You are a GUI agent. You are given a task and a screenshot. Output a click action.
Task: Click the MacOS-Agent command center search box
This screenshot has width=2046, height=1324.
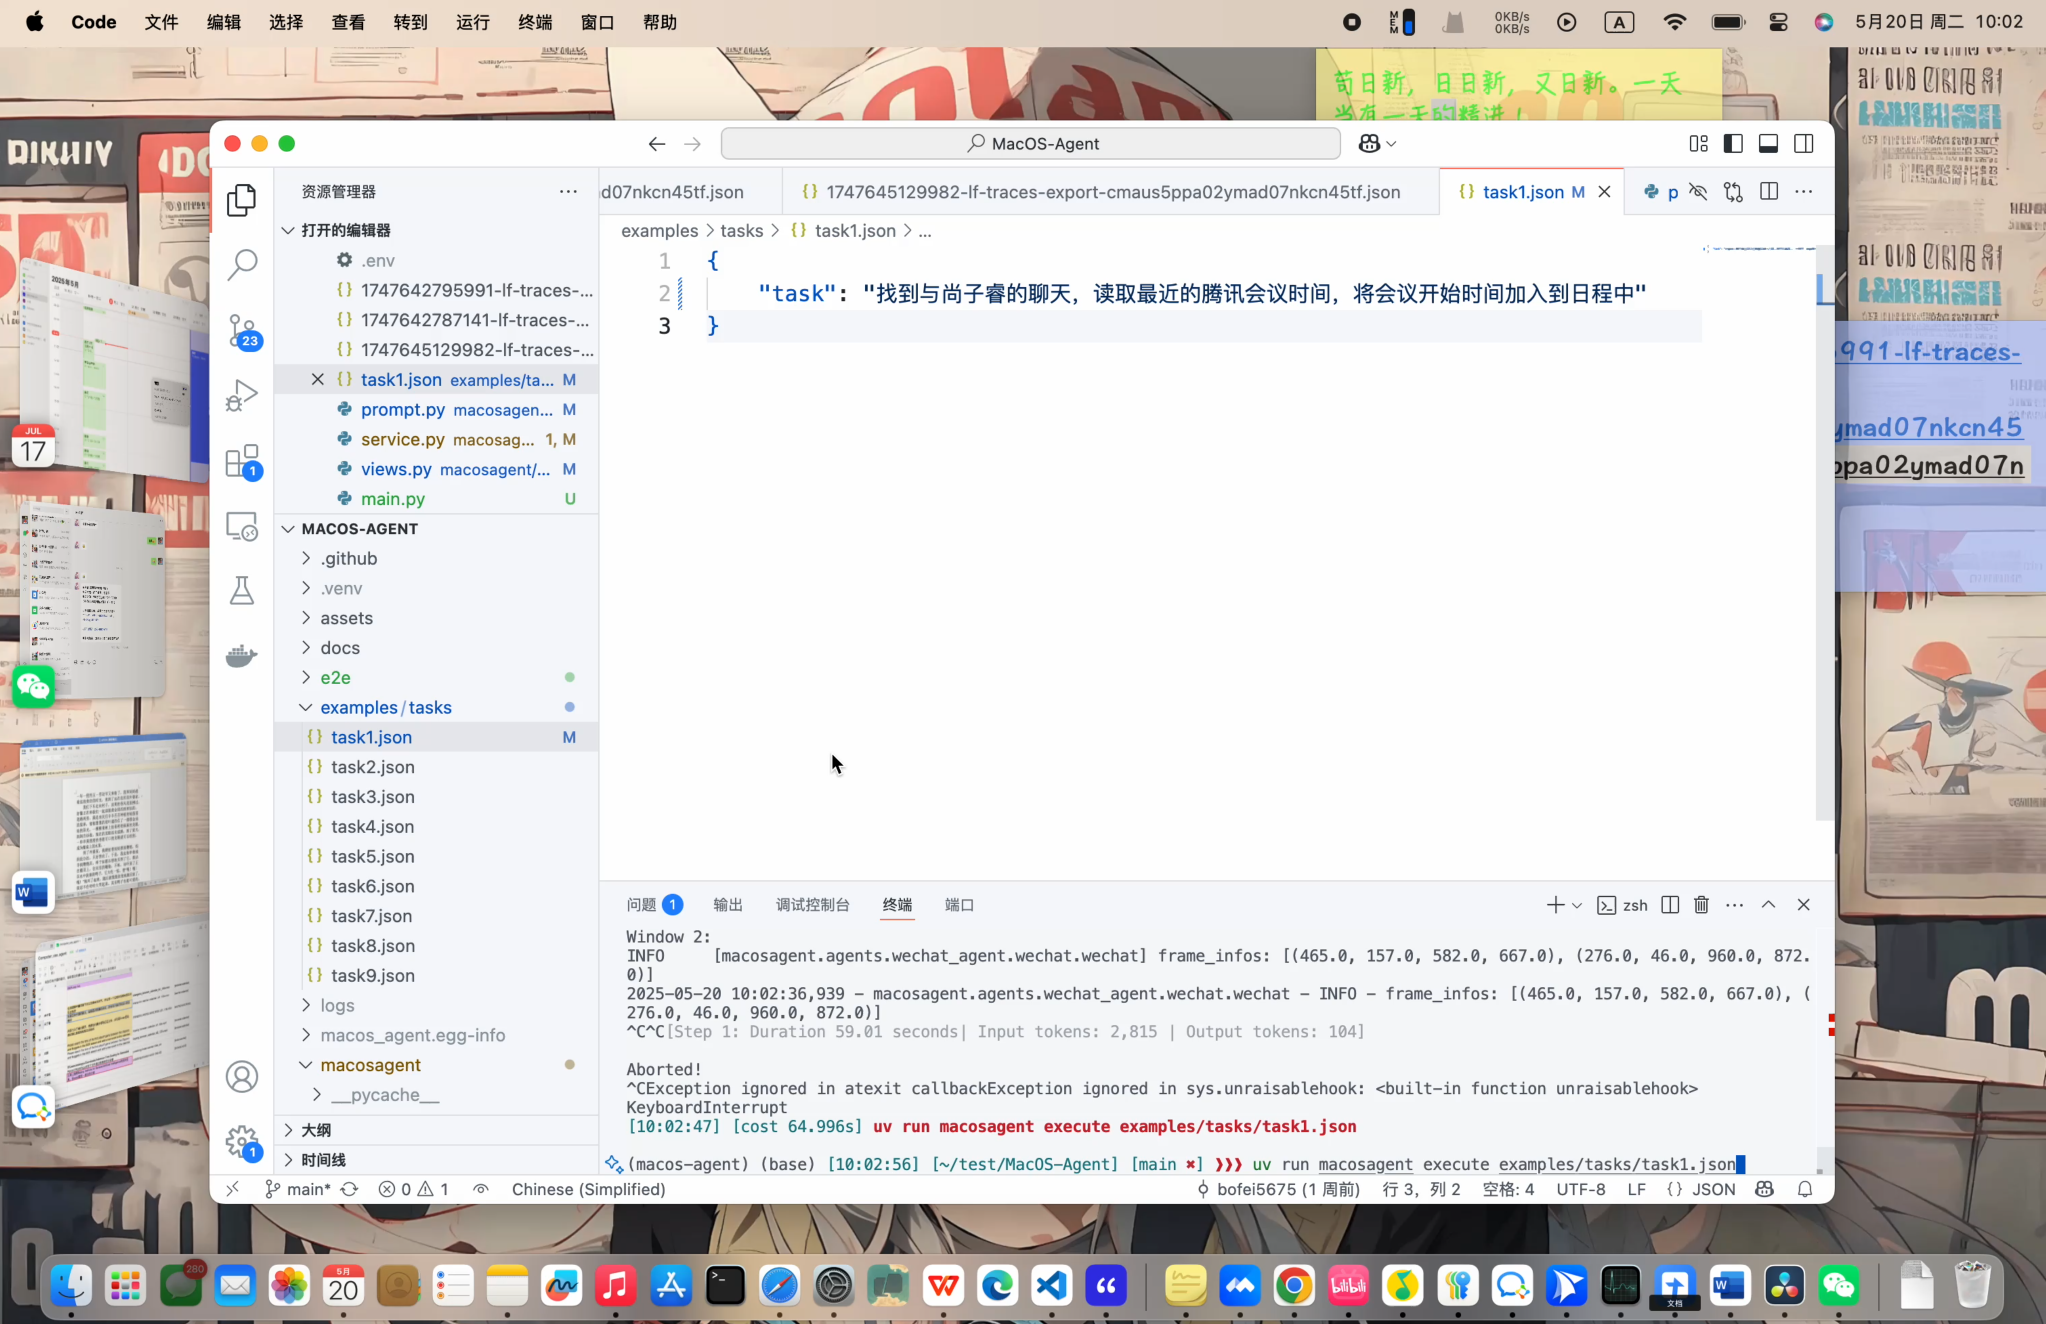(1030, 144)
